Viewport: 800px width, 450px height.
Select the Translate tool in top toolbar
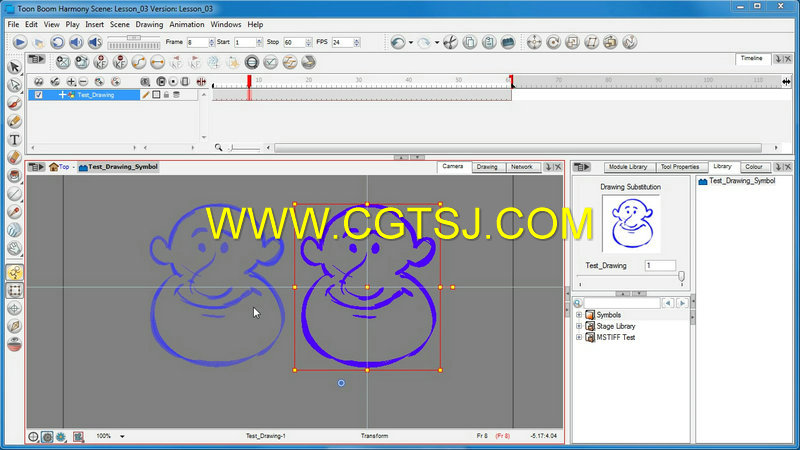click(534, 42)
